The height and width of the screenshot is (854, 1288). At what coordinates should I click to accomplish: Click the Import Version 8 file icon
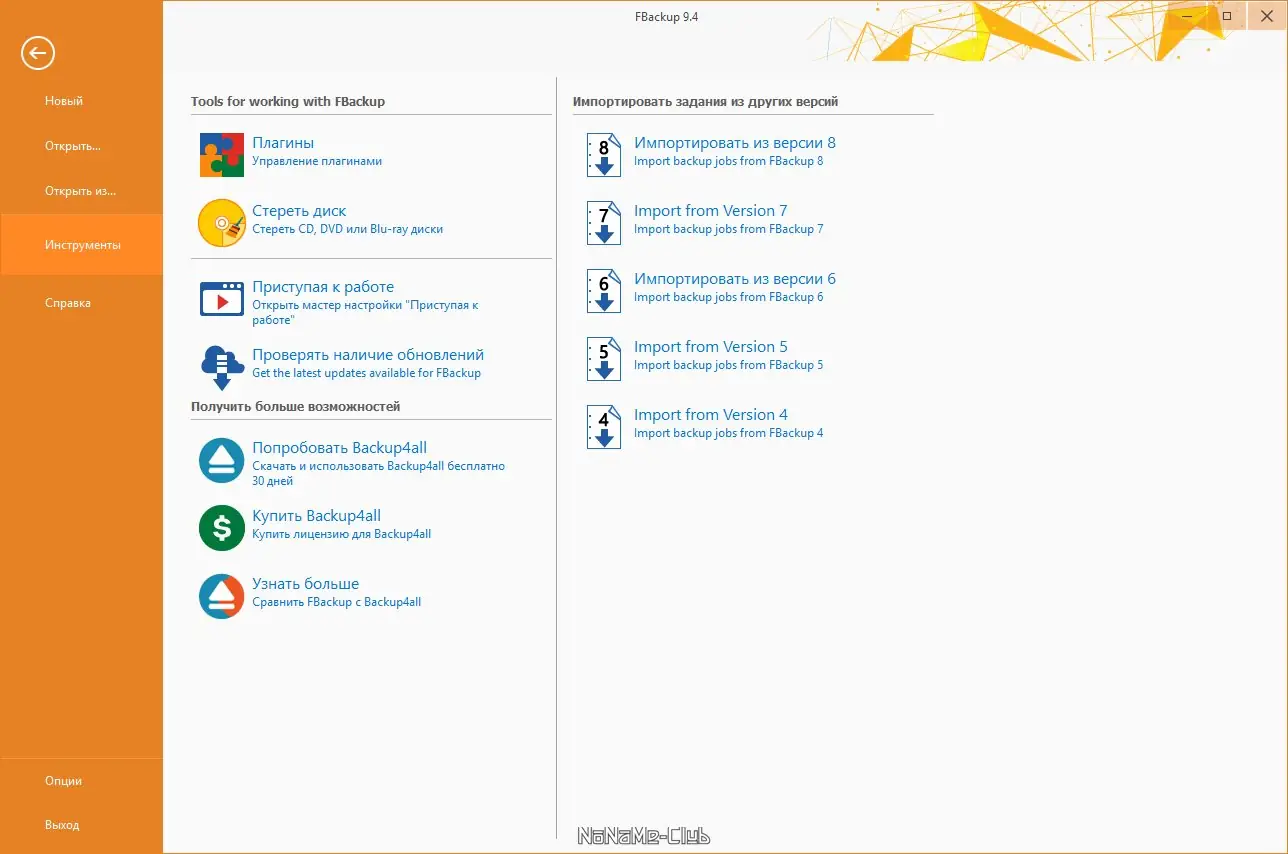(603, 155)
